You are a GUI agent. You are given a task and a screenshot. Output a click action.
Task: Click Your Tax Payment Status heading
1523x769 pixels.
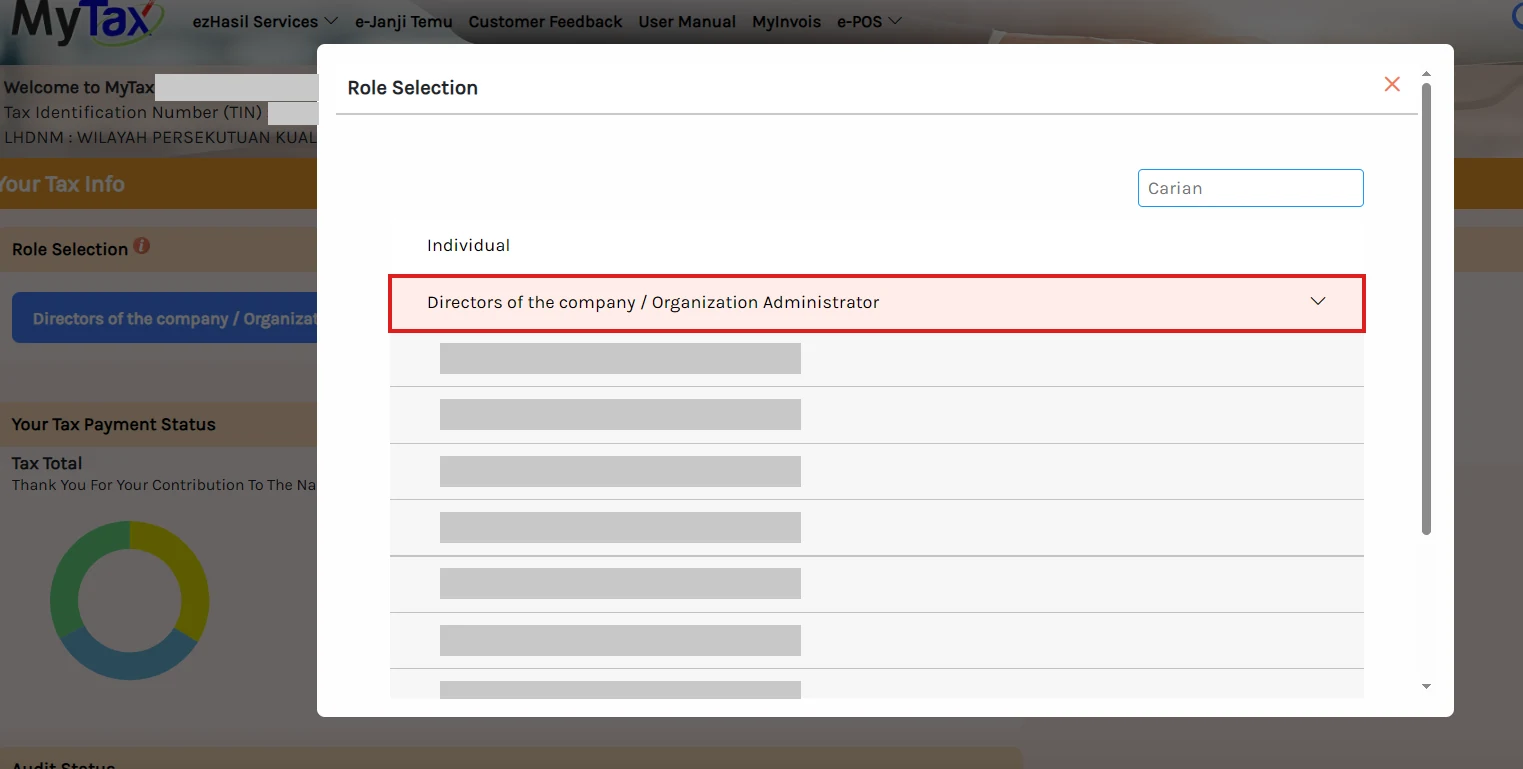(x=114, y=424)
